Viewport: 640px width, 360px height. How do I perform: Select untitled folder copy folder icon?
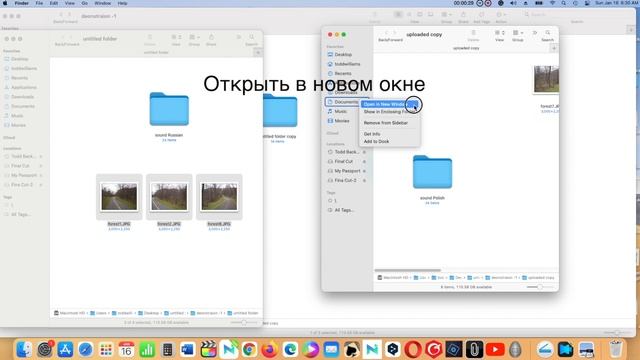[280, 110]
